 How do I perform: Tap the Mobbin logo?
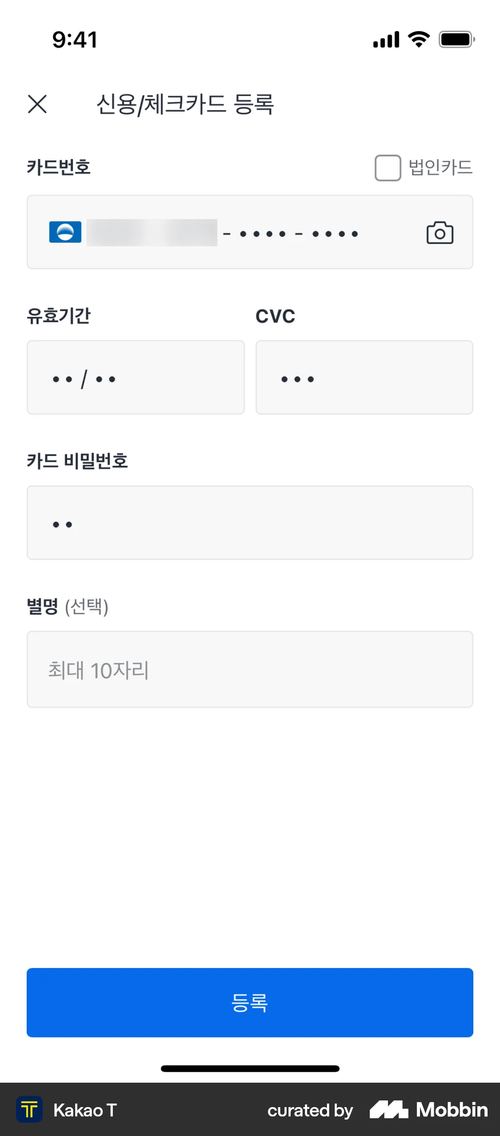(428, 1109)
